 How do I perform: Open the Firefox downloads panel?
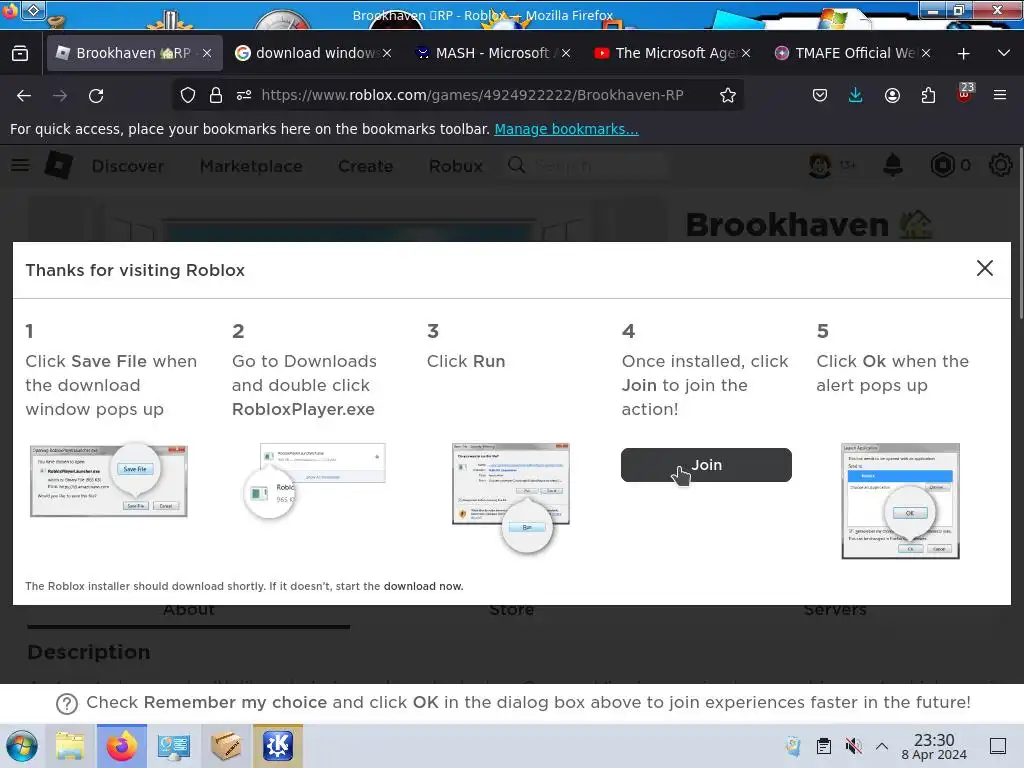856,95
